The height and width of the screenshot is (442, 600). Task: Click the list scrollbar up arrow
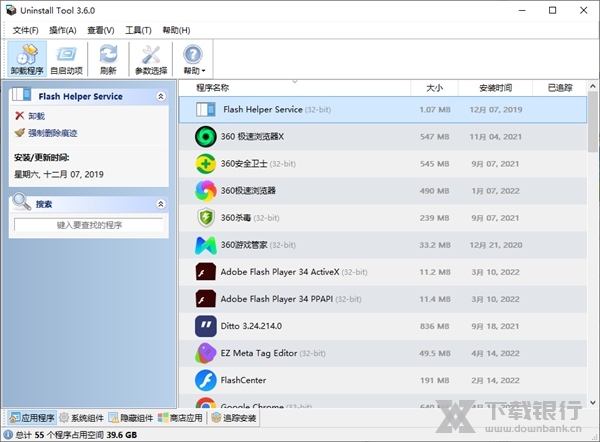(593, 86)
